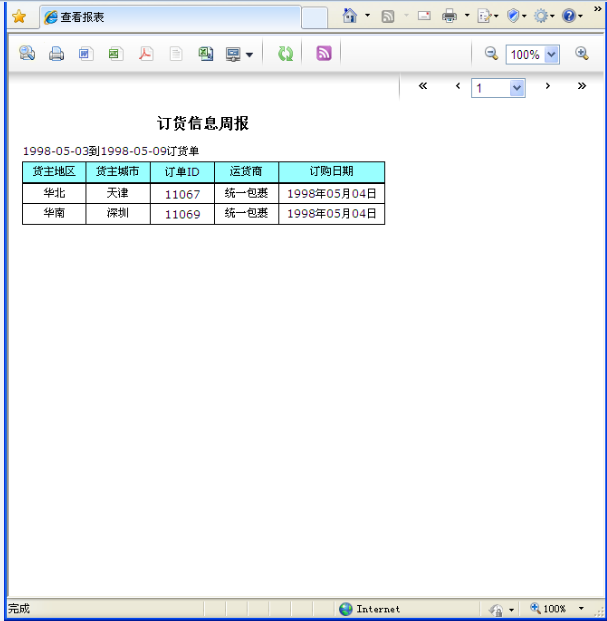Viewport: 607px width, 621px height.
Task: Expand the browser Print dropdown arrow
Action: tap(467, 16)
